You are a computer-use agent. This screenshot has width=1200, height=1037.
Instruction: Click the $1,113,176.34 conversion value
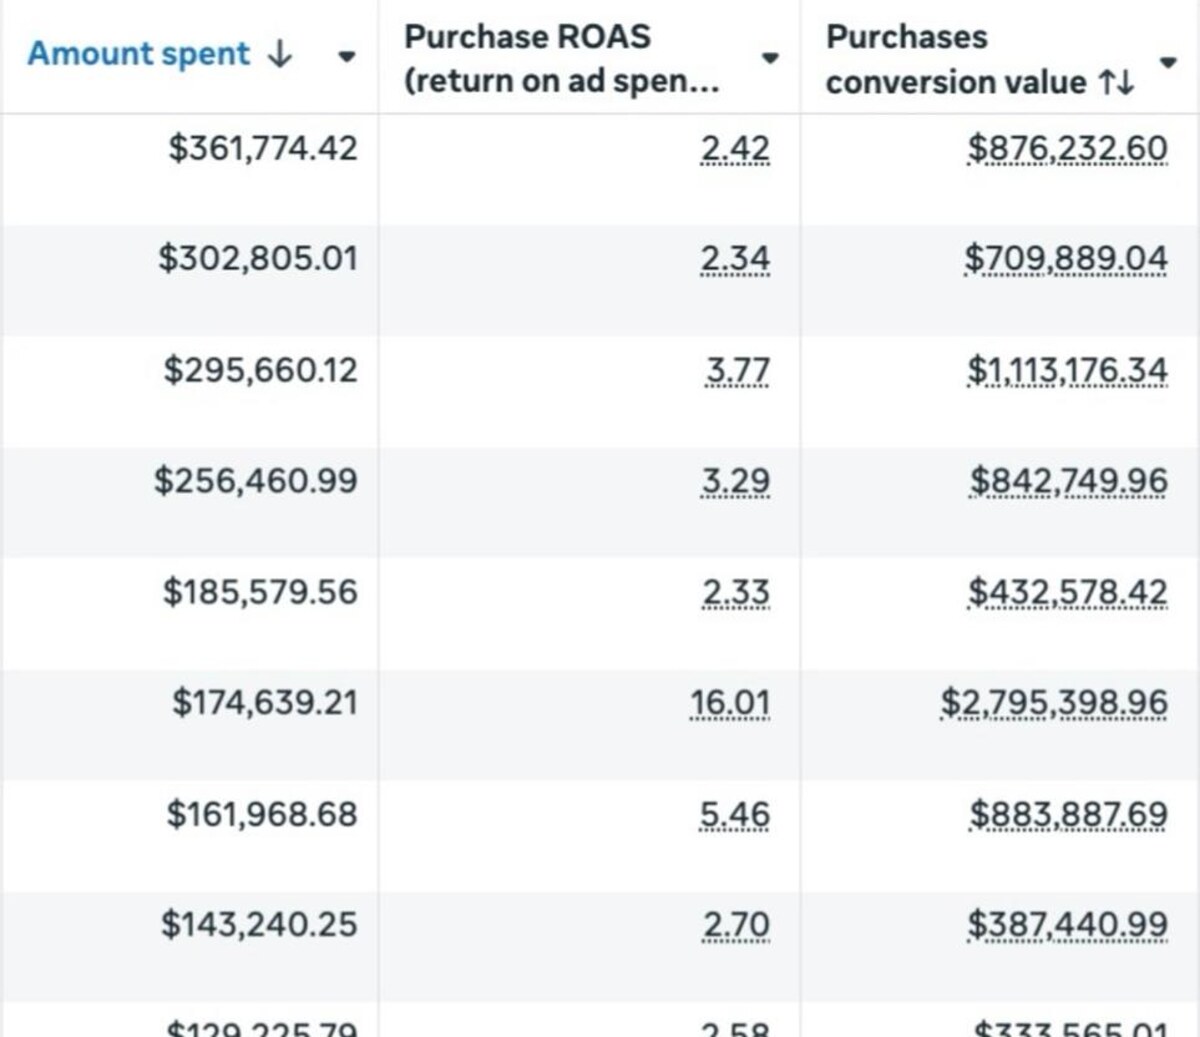point(1067,370)
